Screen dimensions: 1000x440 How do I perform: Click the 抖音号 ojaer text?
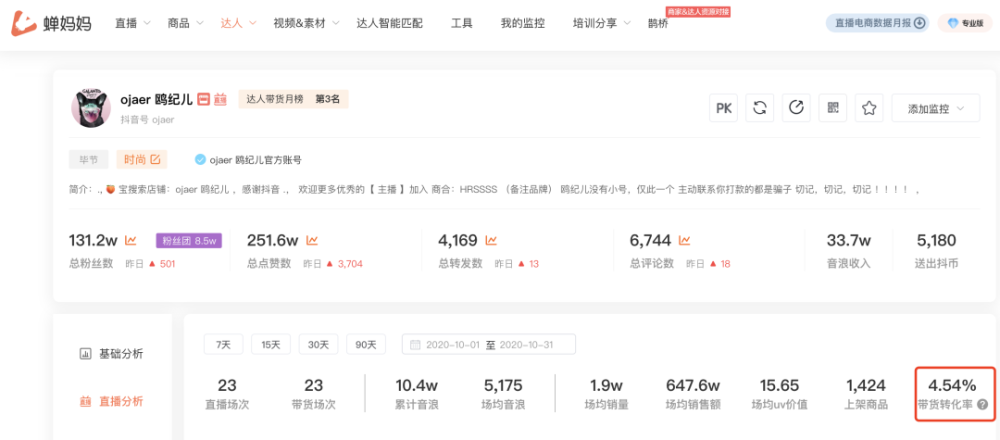[x=147, y=119]
